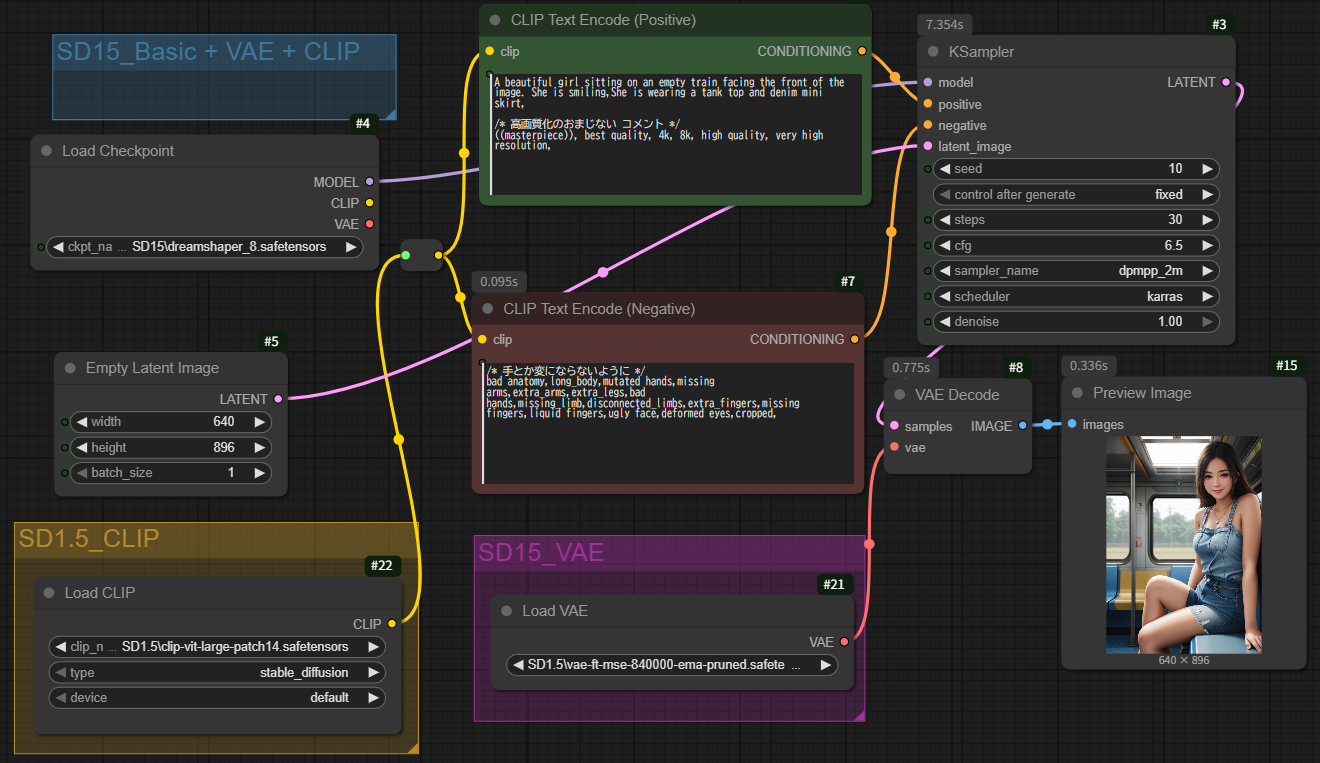Click the denoise 1.00 slider field
Screen dimensions: 1320x763
(x=1076, y=322)
